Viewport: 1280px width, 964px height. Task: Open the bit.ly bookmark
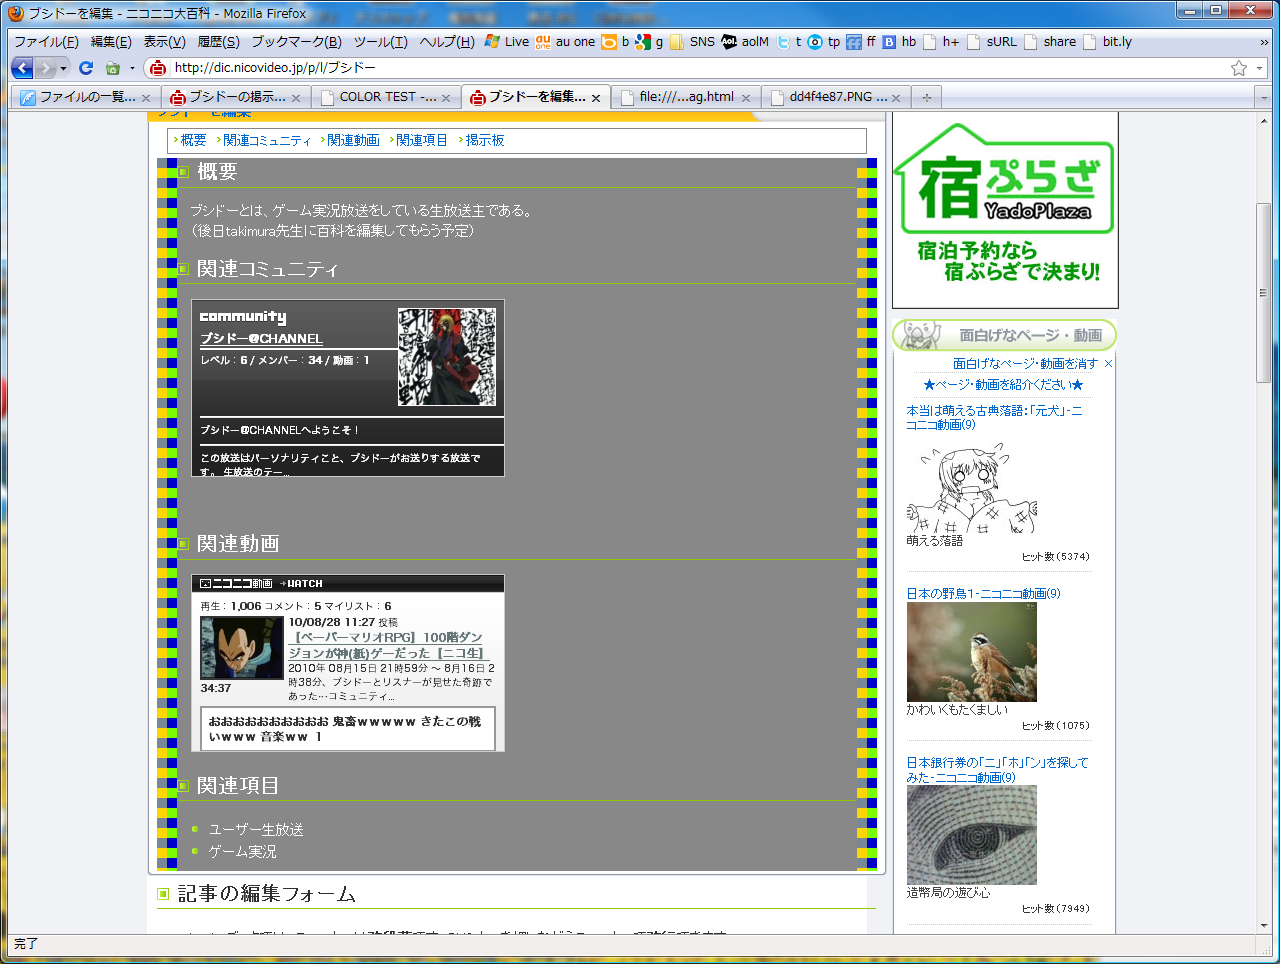[x=1108, y=42]
